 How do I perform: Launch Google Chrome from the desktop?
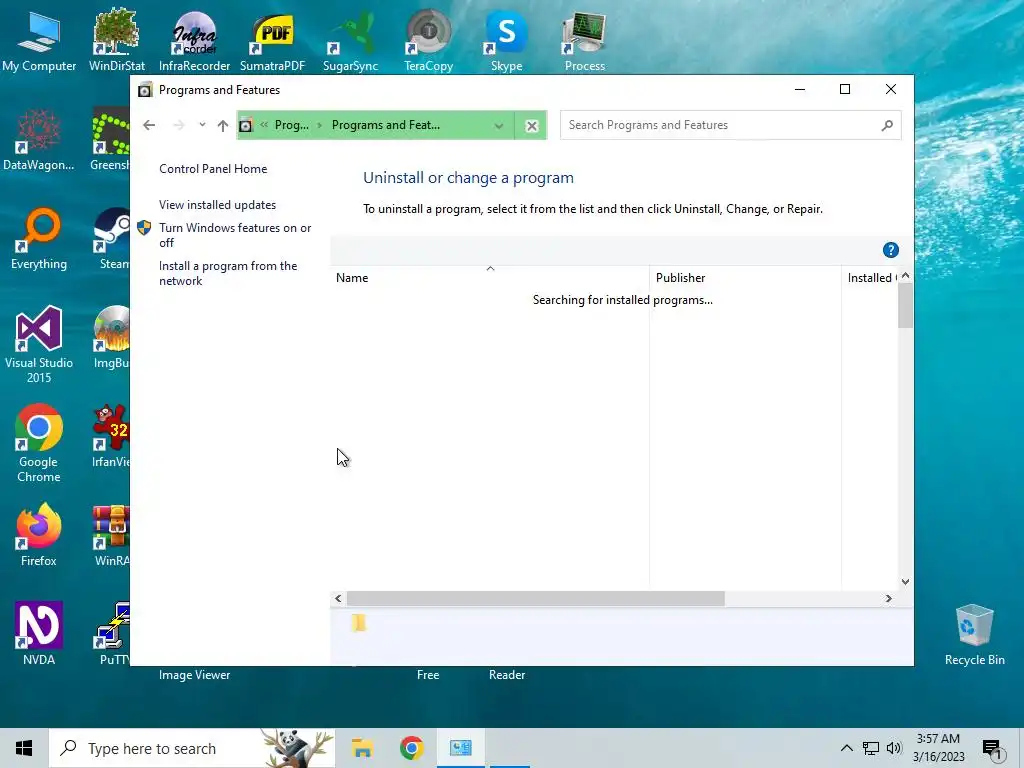(x=39, y=444)
